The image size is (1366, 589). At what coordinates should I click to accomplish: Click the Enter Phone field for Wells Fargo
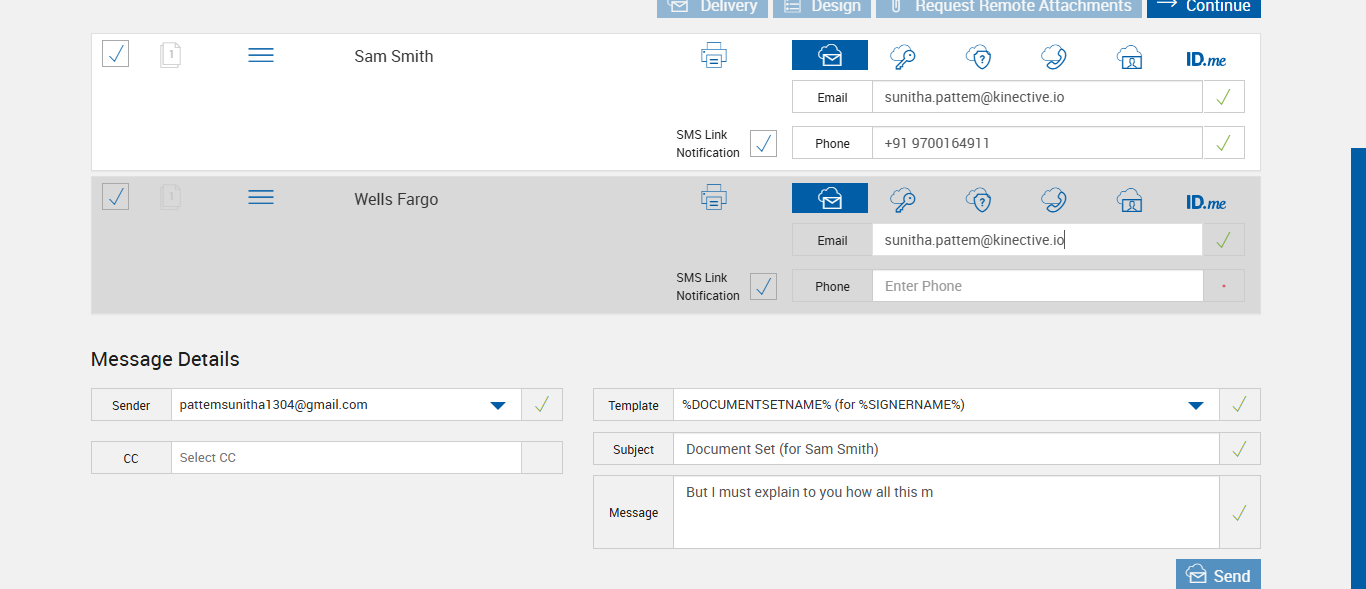[1037, 286]
